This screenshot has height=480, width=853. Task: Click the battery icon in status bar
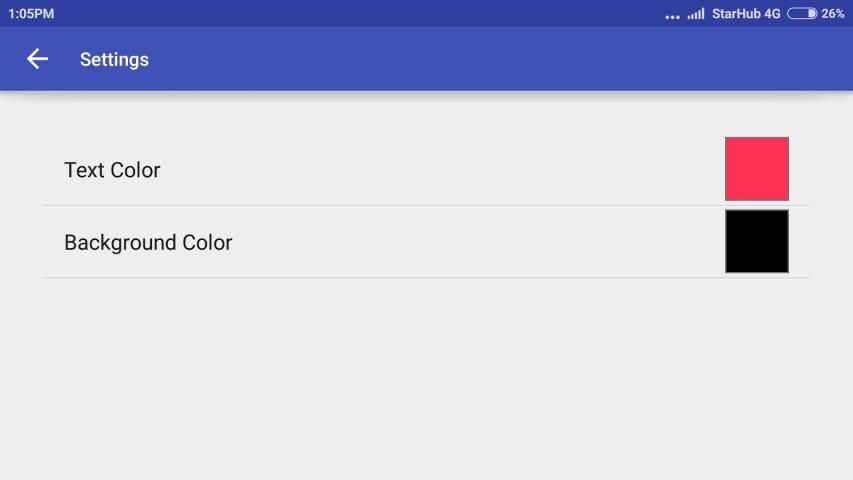pyautogui.click(x=802, y=14)
